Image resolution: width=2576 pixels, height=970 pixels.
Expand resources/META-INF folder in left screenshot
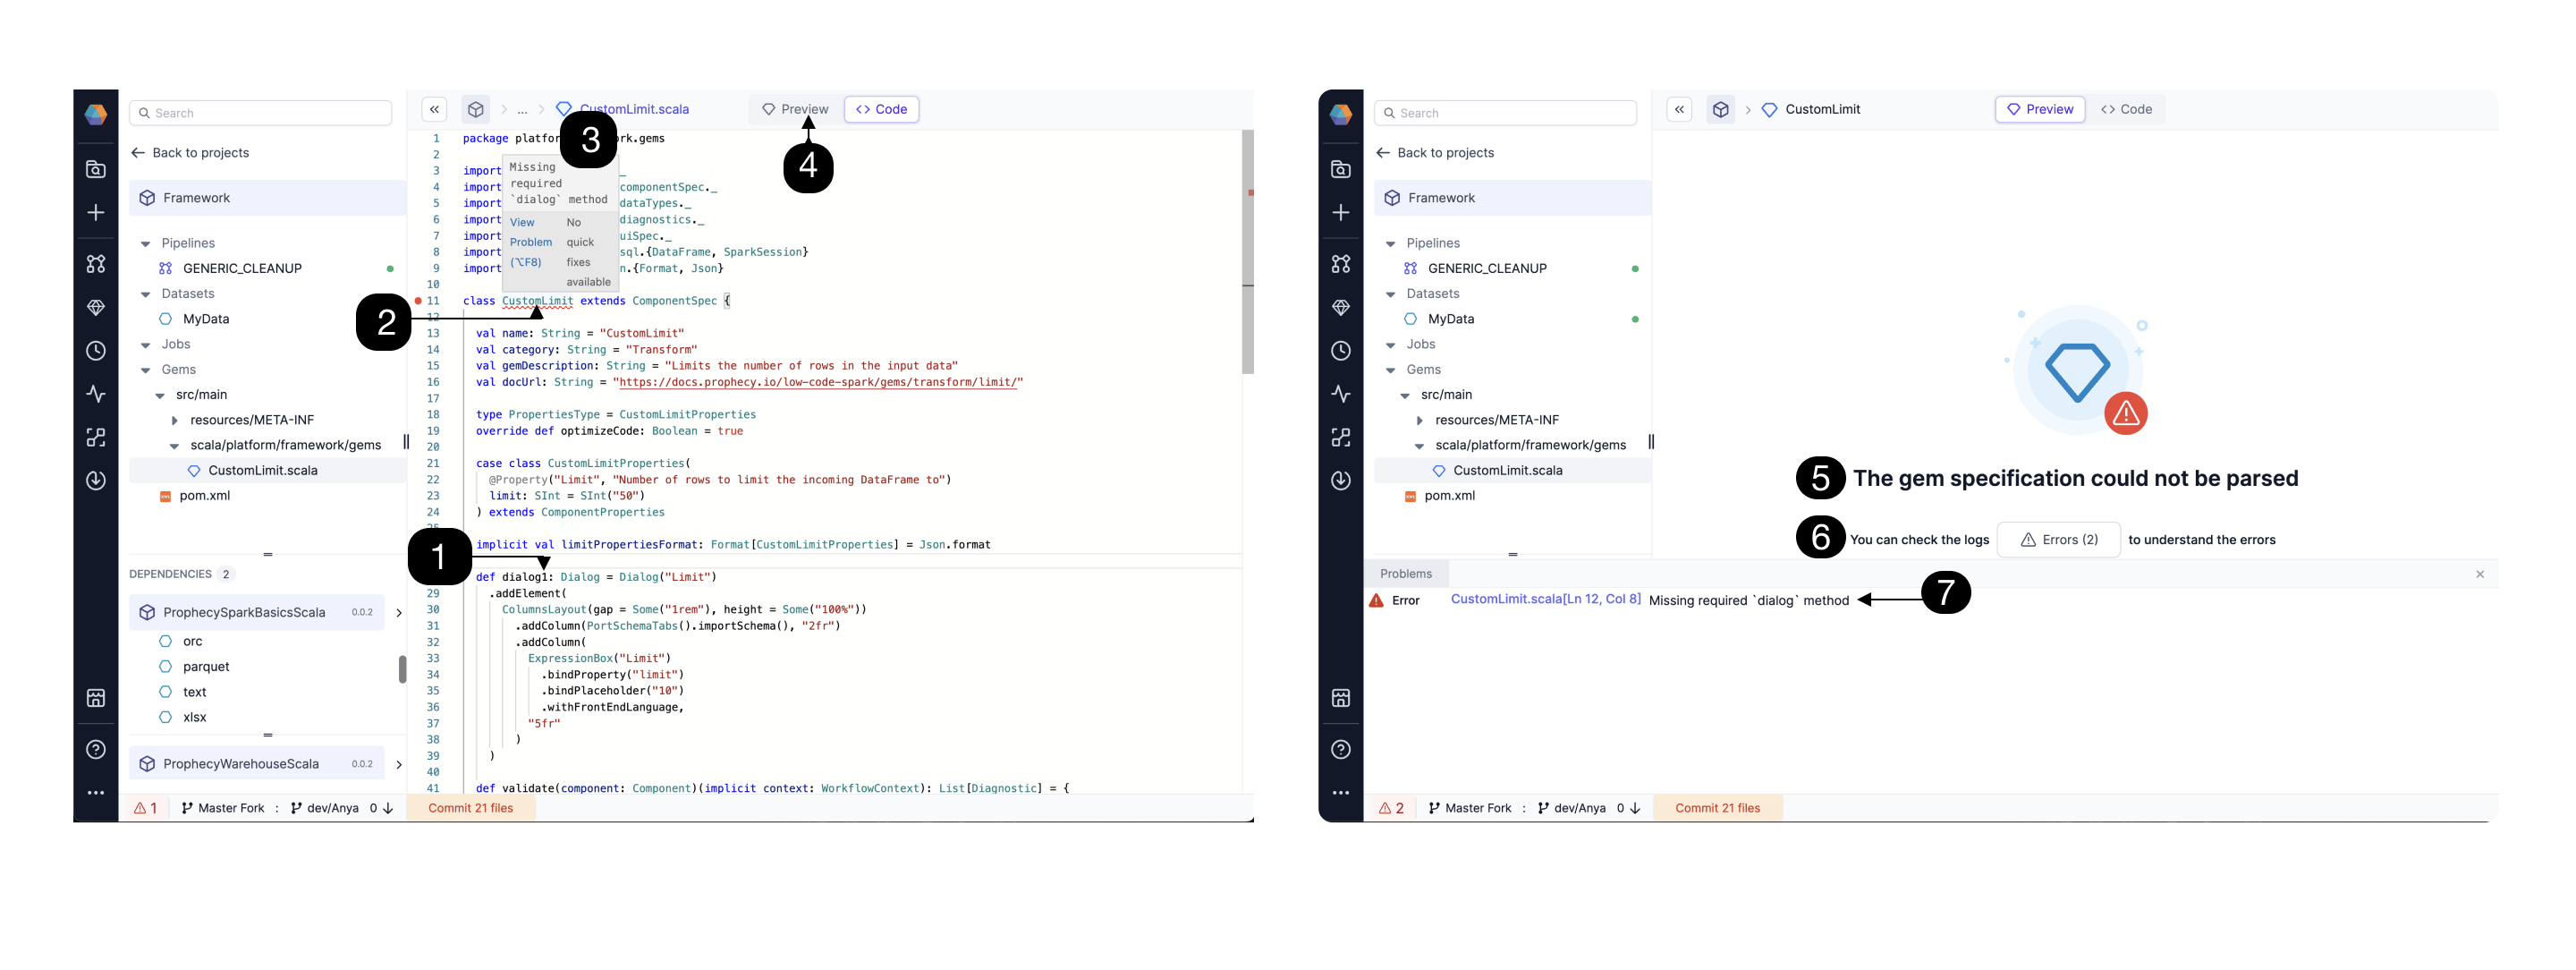point(175,420)
